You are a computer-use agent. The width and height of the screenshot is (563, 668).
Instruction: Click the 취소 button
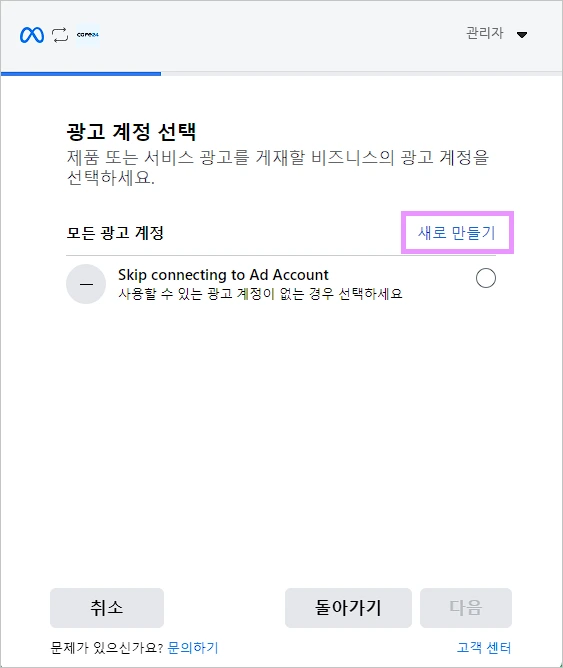[x=107, y=608]
